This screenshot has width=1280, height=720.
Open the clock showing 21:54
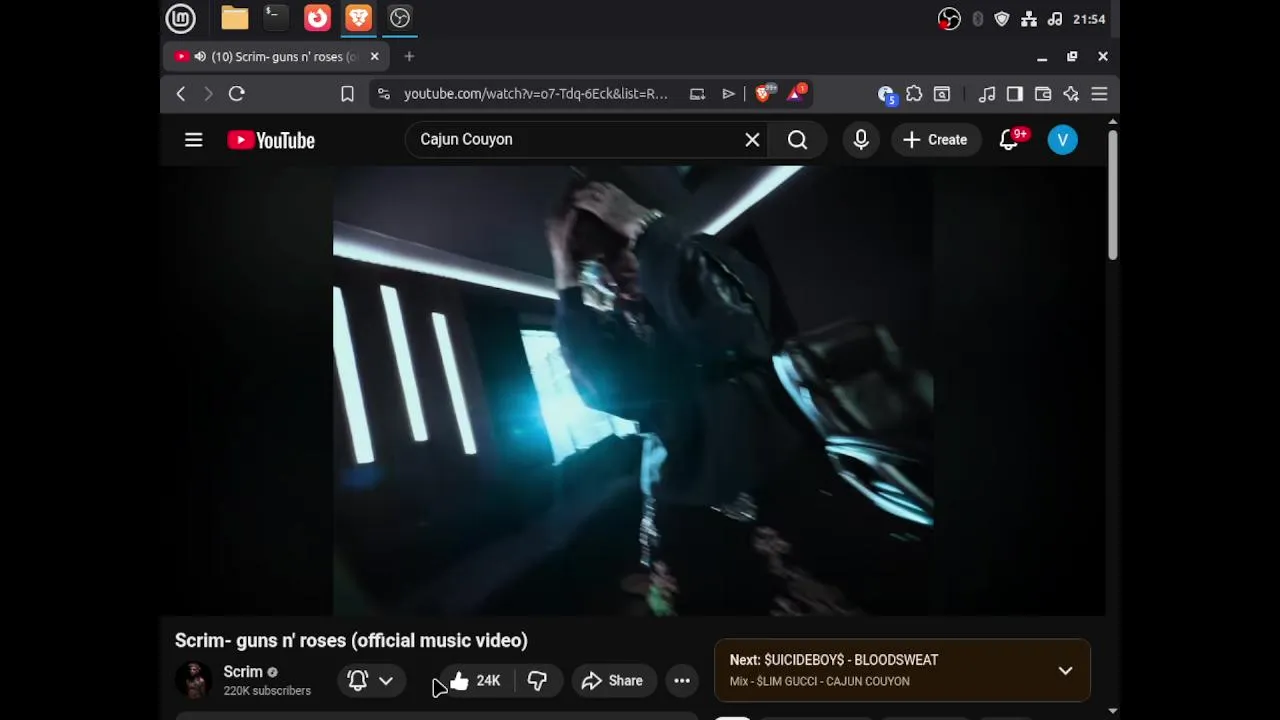coord(1089,19)
